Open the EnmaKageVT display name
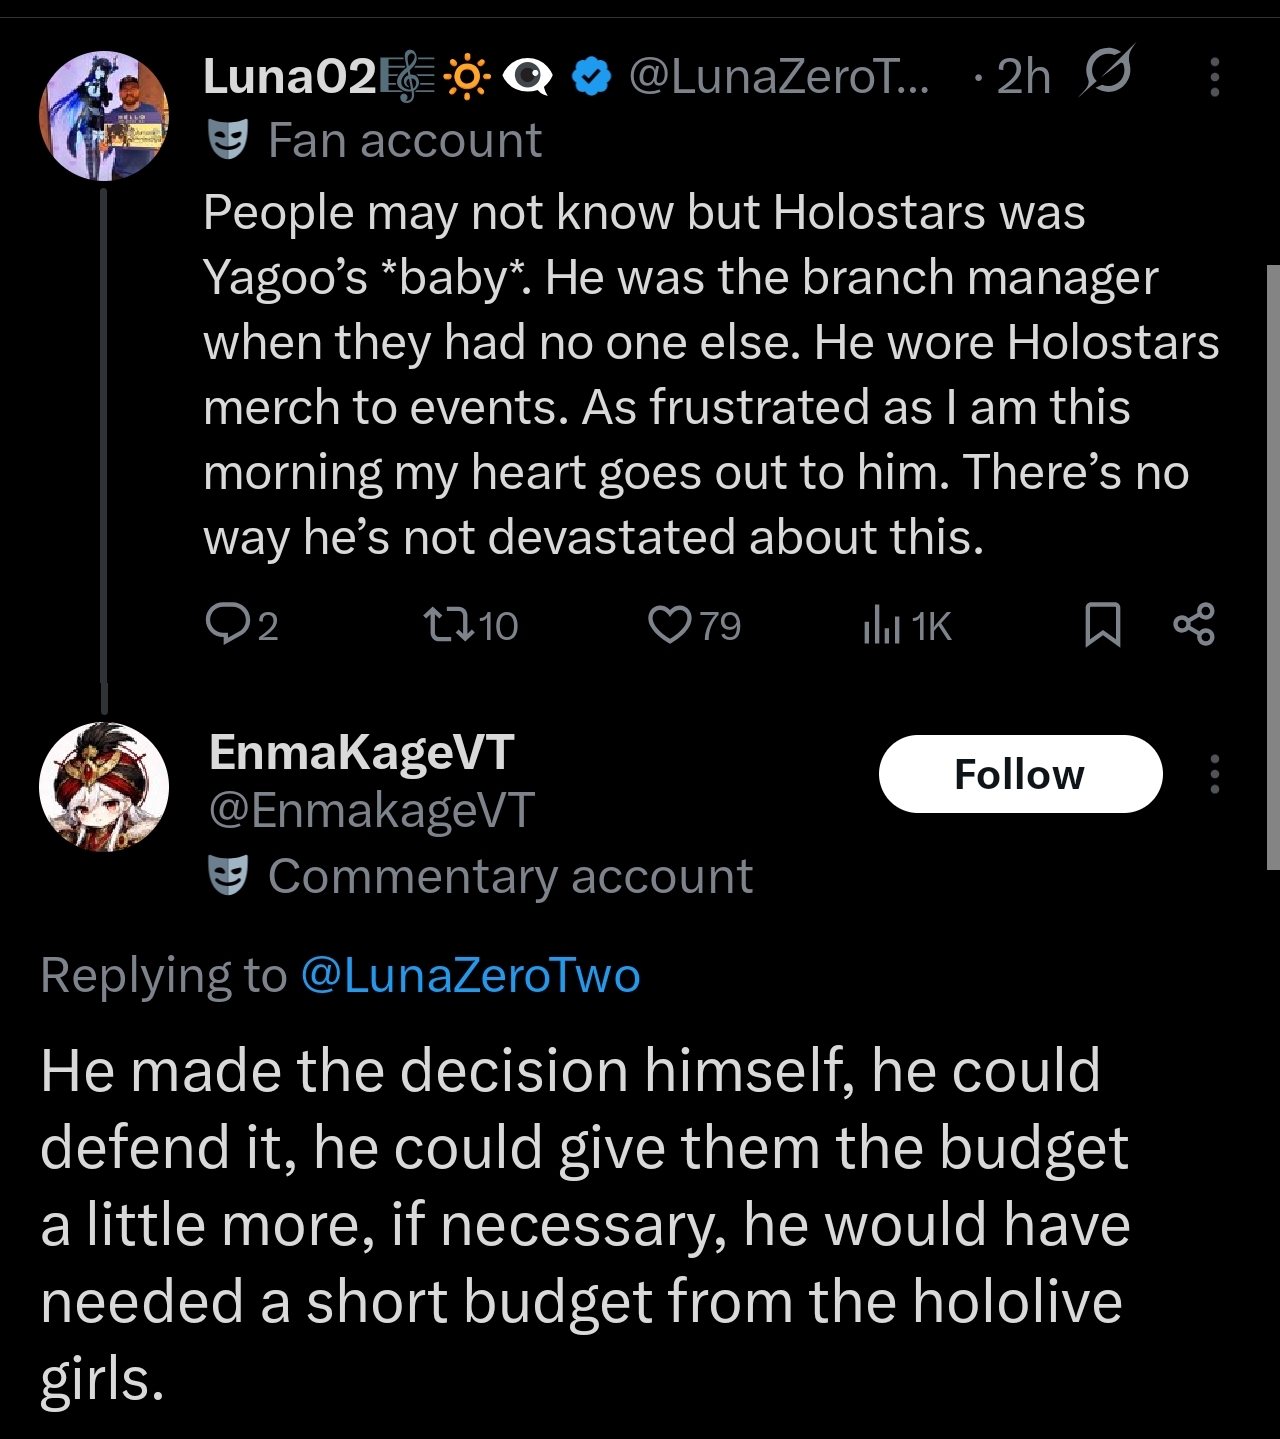The image size is (1280, 1439). 361,752
